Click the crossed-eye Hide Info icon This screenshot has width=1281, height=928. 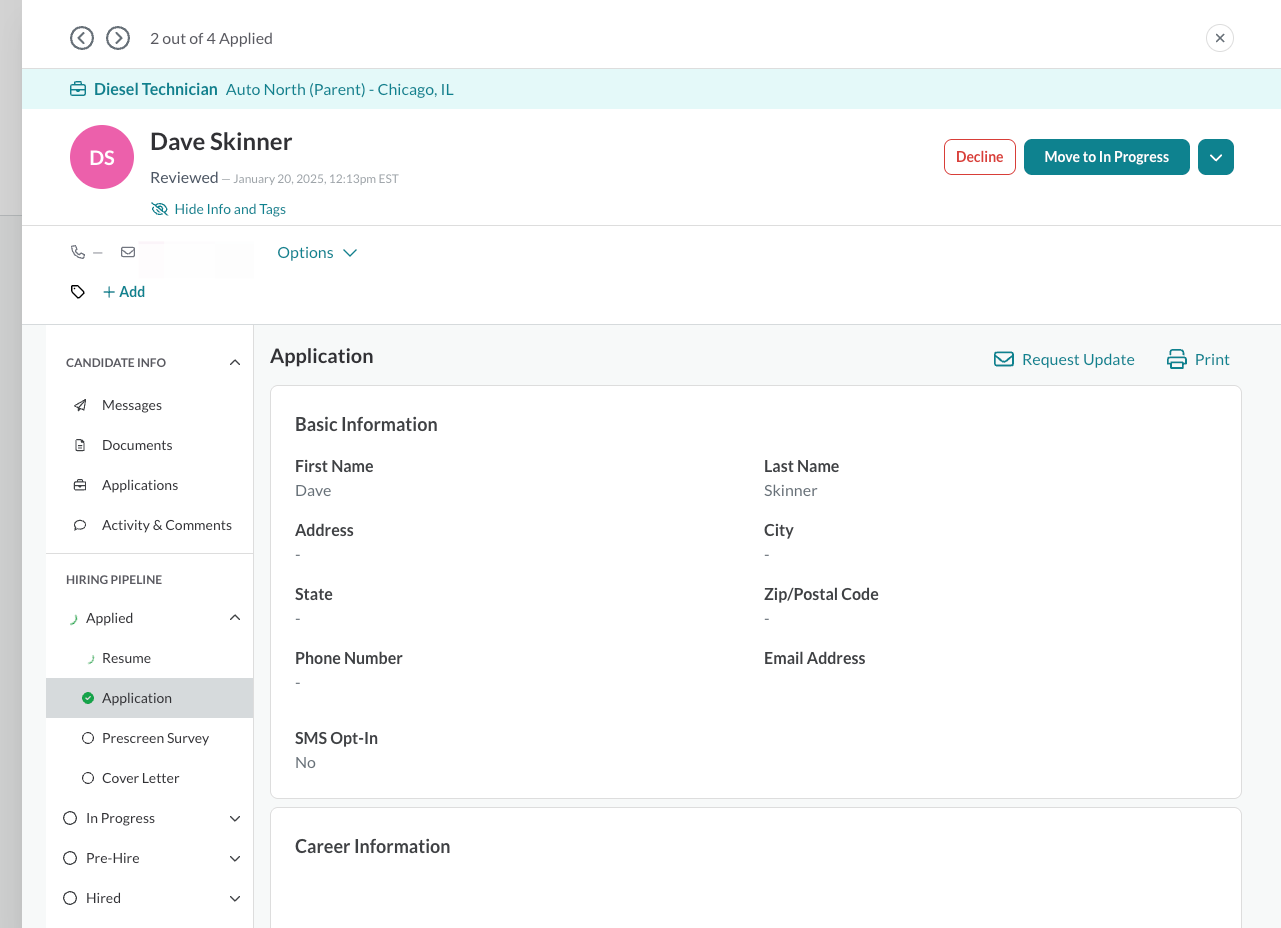coord(159,209)
